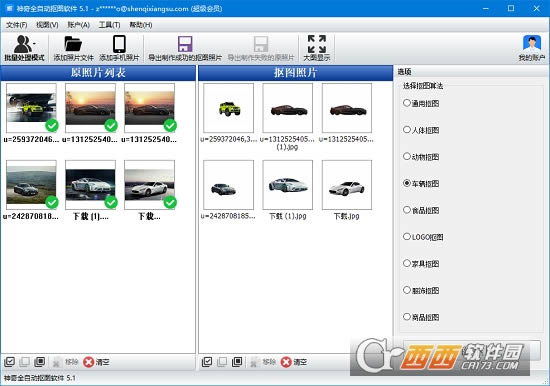Select all icon under the cutout photos panel

click(207, 361)
